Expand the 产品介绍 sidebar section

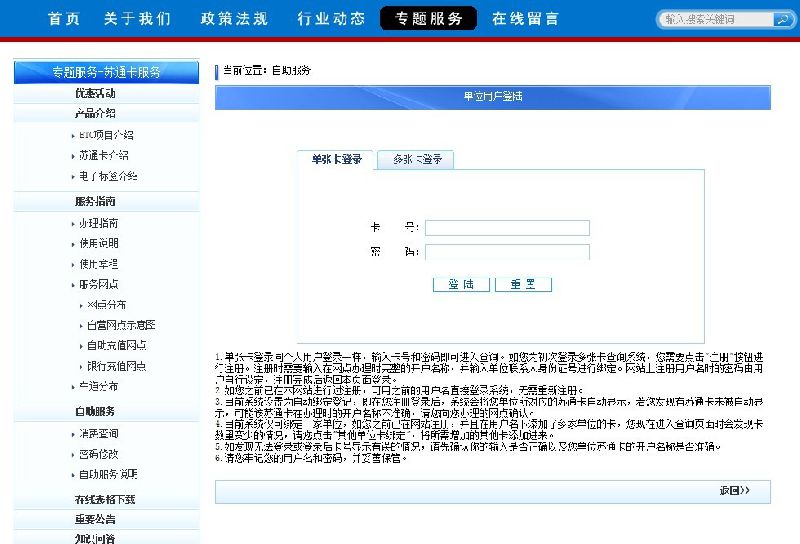95,113
